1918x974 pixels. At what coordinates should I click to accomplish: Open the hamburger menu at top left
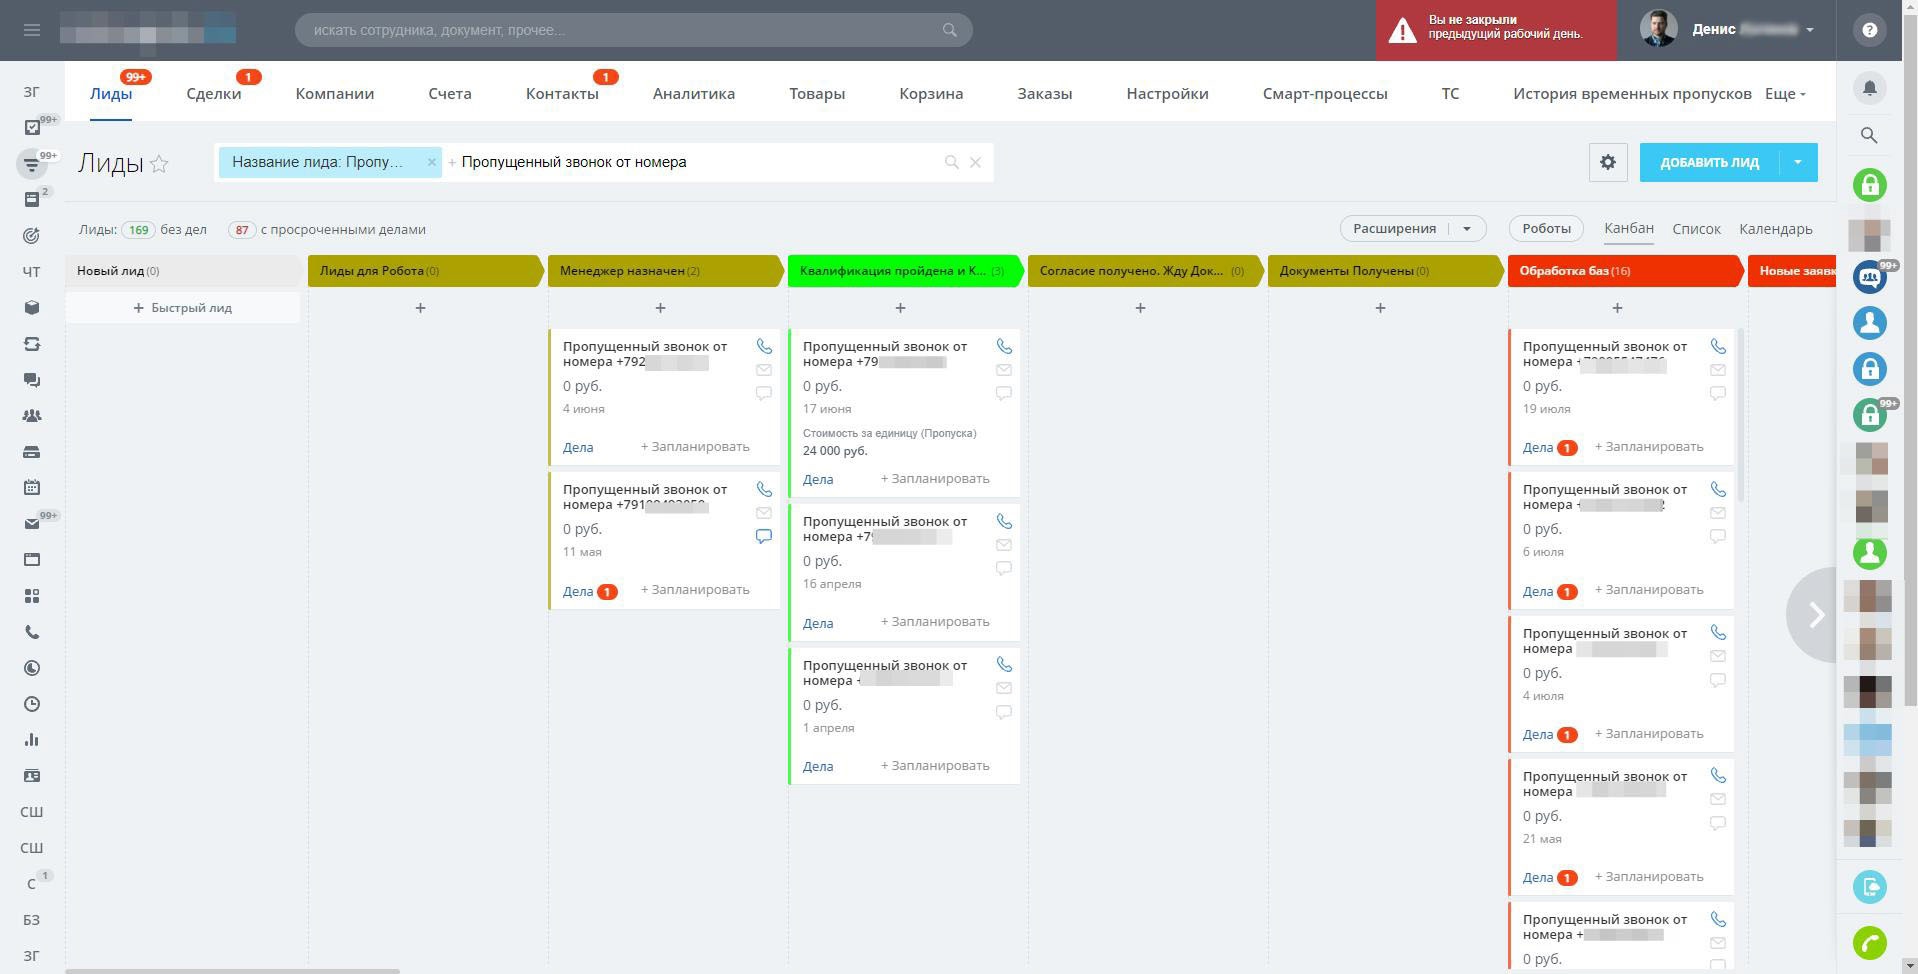[31, 30]
